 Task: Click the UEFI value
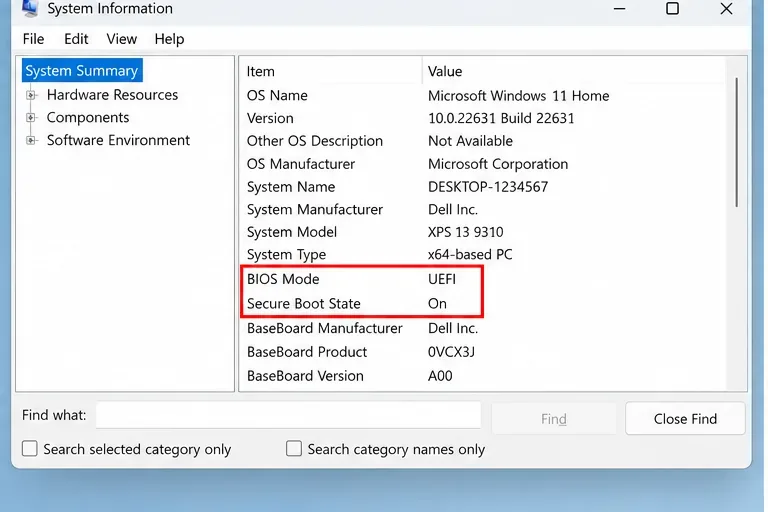442,279
